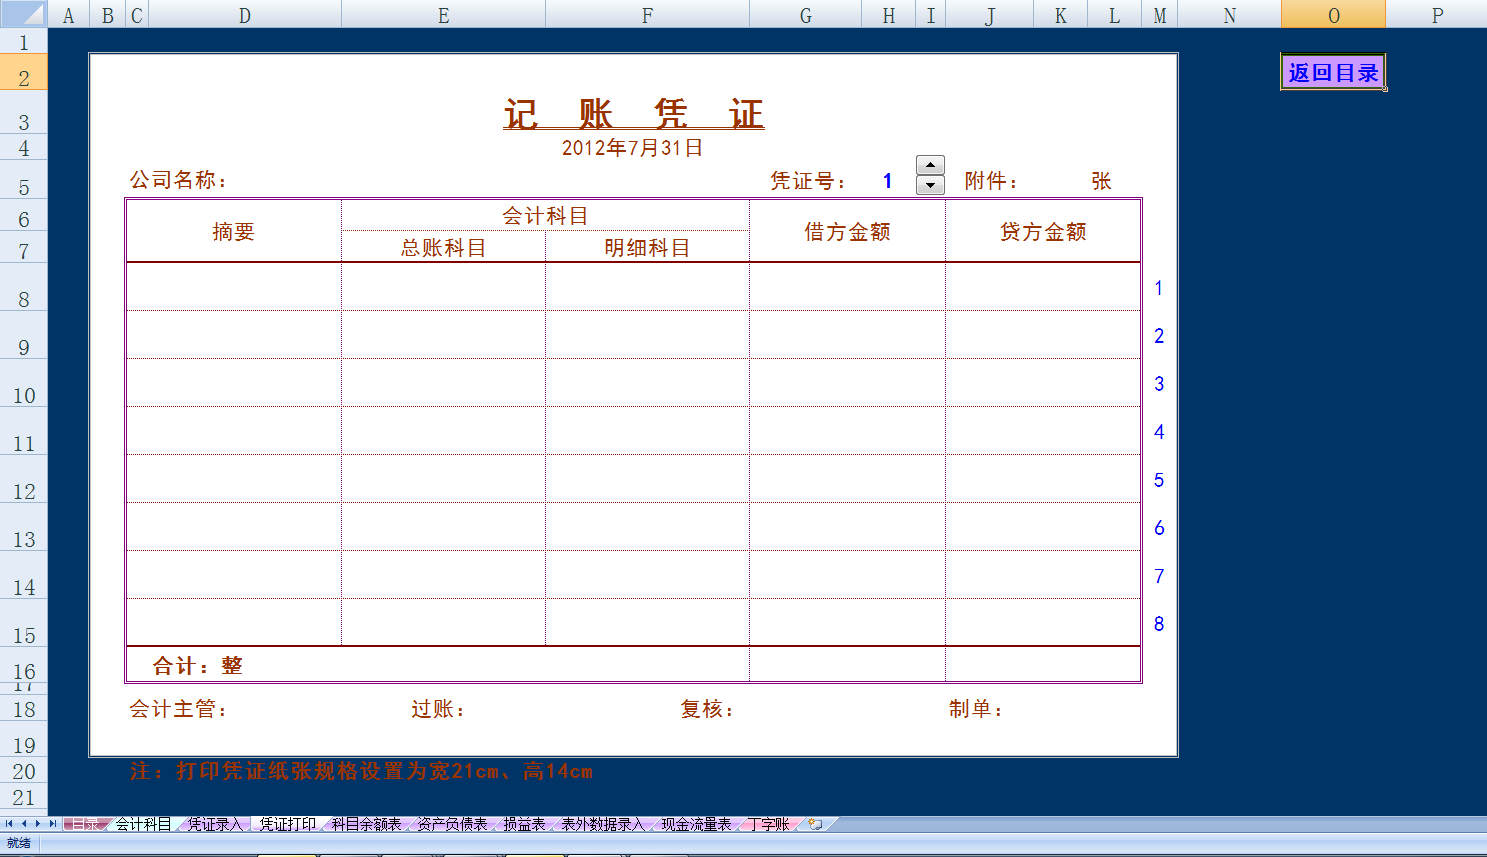Click line number 4 beside the table
Screen dimensions: 1487x857
(1158, 432)
